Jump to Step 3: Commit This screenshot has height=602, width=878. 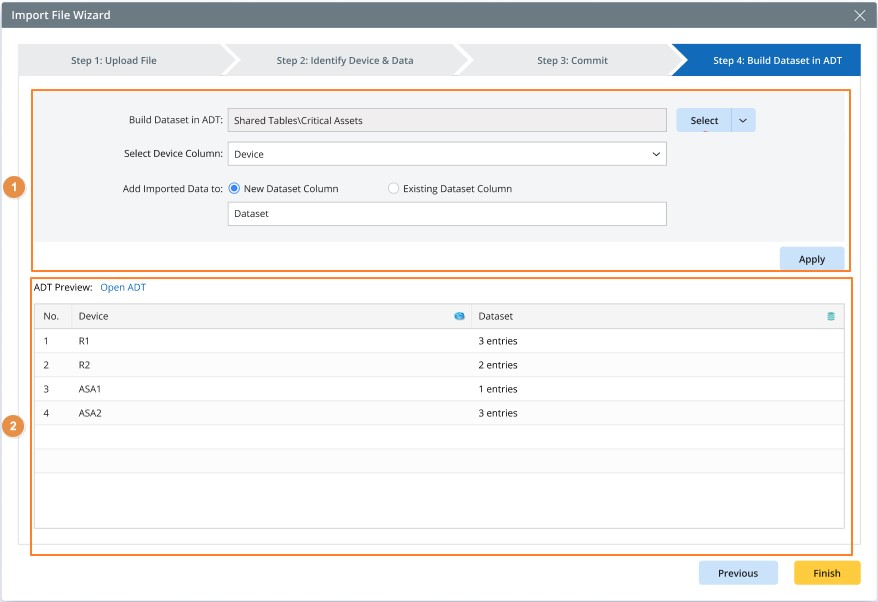coord(572,60)
